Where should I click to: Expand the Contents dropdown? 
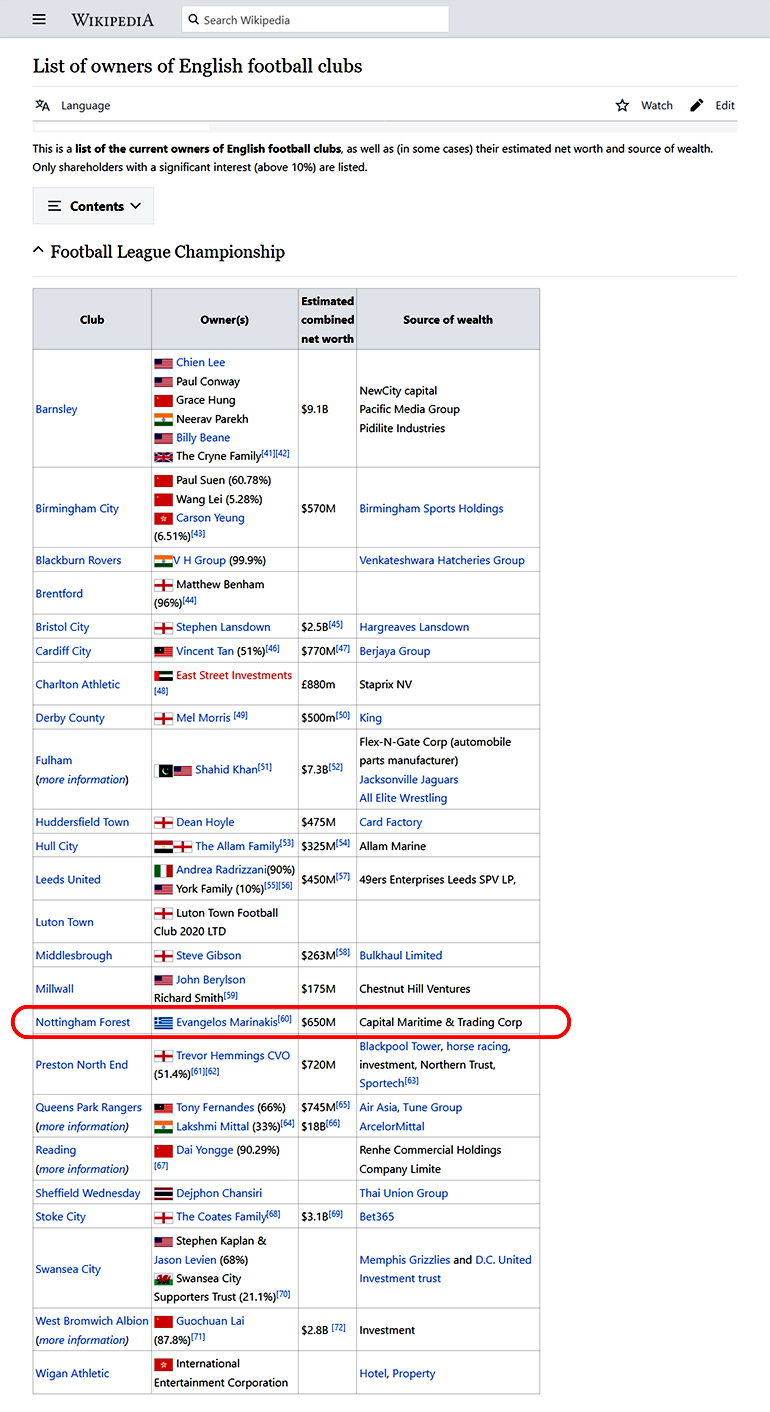pos(94,206)
